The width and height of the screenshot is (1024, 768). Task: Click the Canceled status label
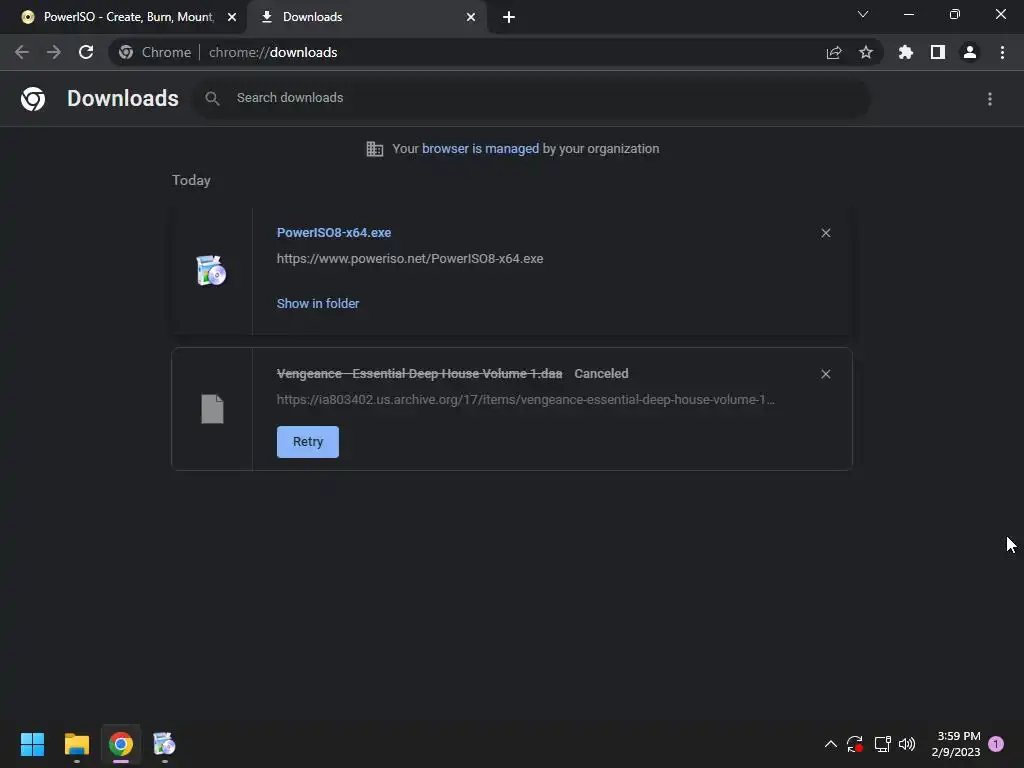(x=601, y=374)
